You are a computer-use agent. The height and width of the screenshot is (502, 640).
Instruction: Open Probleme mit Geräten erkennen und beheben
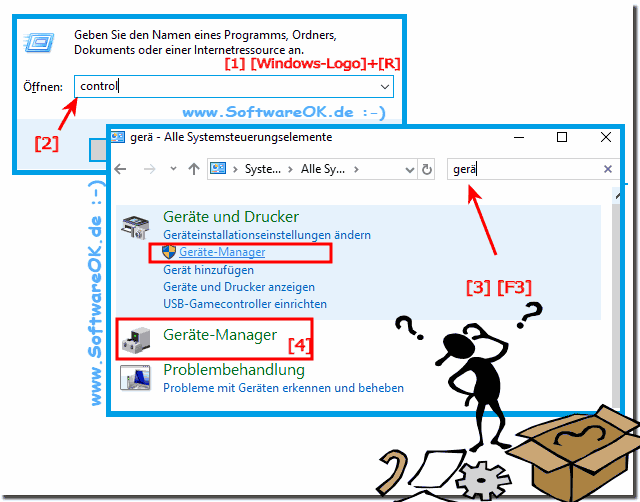[284, 388]
